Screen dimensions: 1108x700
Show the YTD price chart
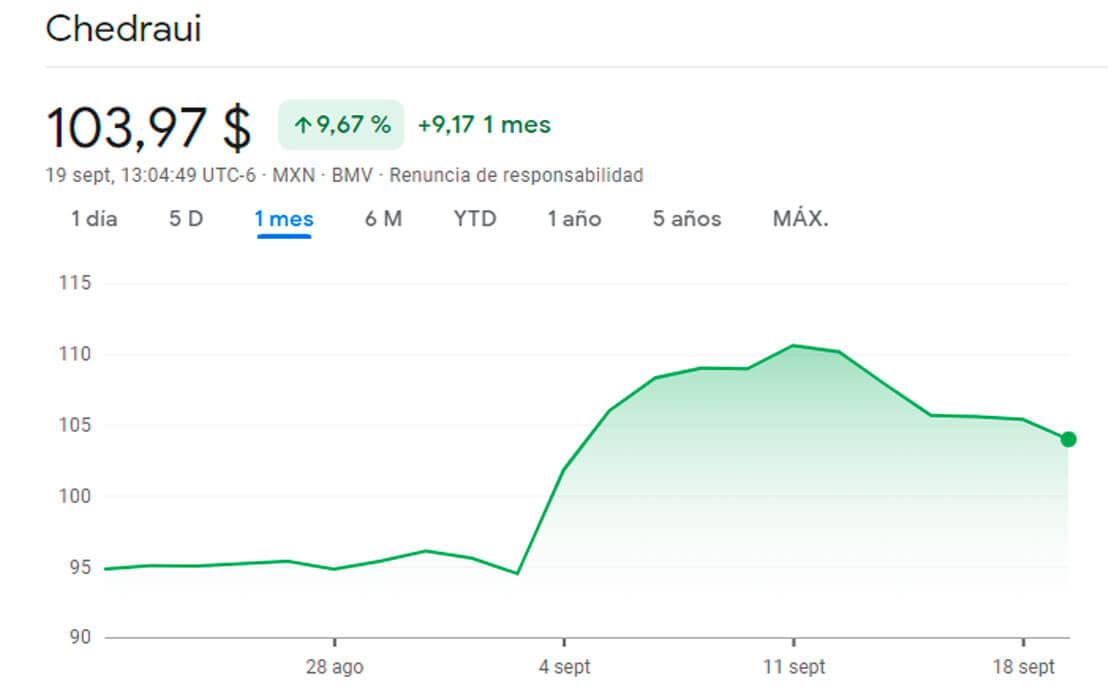tap(475, 219)
